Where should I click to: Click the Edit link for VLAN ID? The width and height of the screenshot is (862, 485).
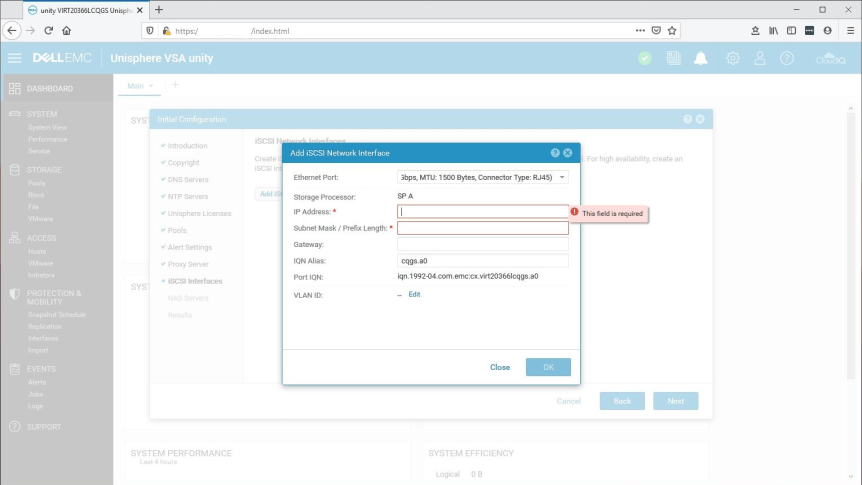(x=414, y=295)
